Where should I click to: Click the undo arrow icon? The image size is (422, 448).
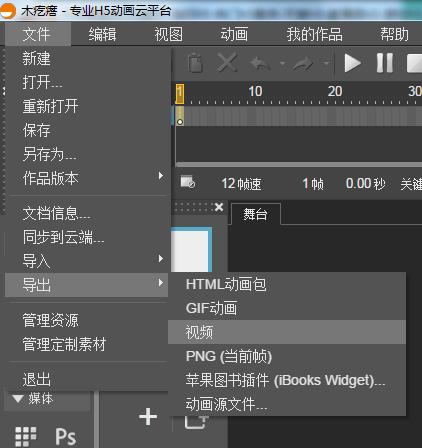coord(260,63)
